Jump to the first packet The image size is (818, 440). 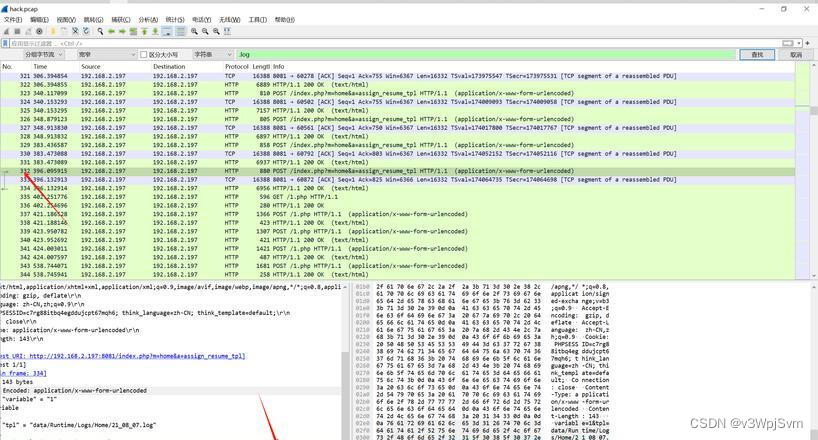tap(145, 31)
